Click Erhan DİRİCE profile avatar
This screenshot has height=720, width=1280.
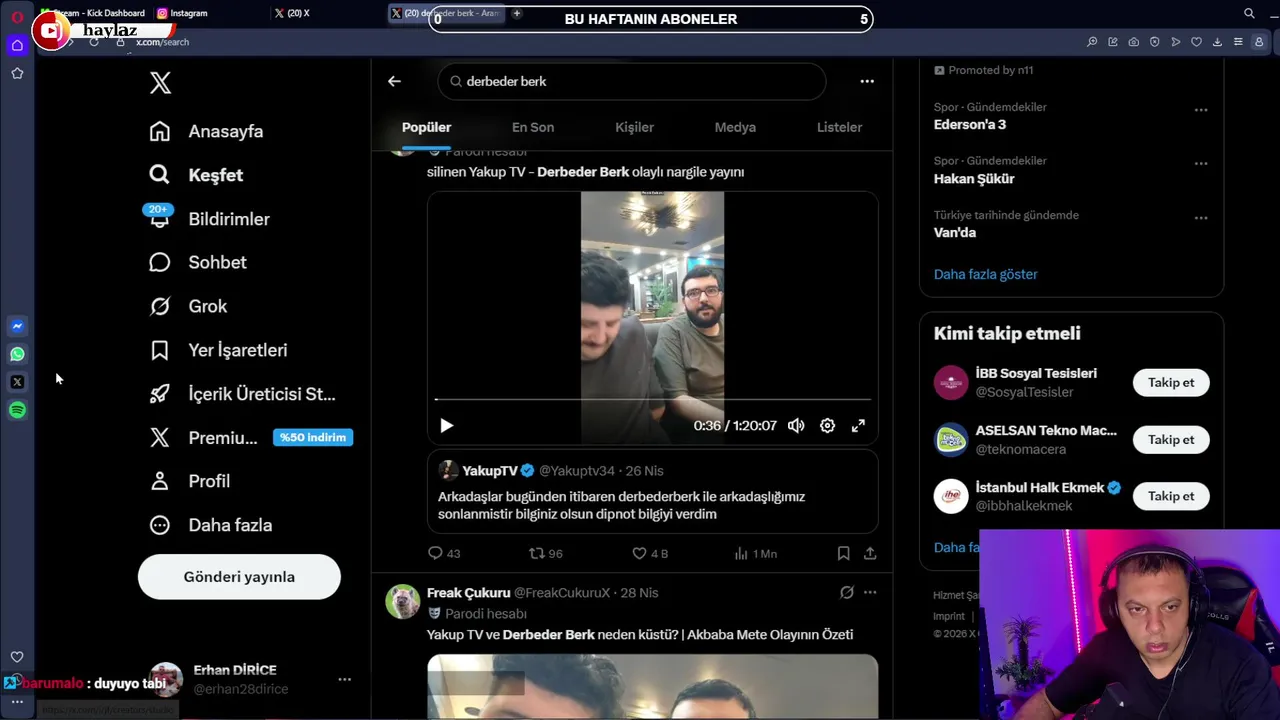click(x=166, y=679)
